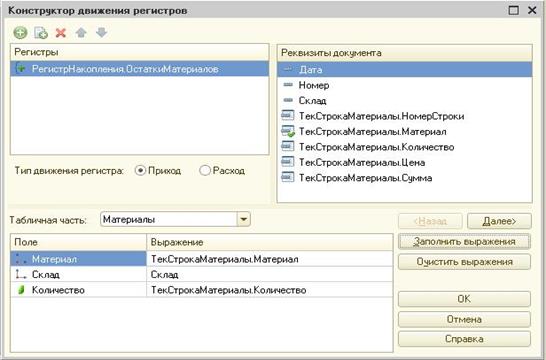
Task: Click the green Add register icon
Action: click(20, 33)
